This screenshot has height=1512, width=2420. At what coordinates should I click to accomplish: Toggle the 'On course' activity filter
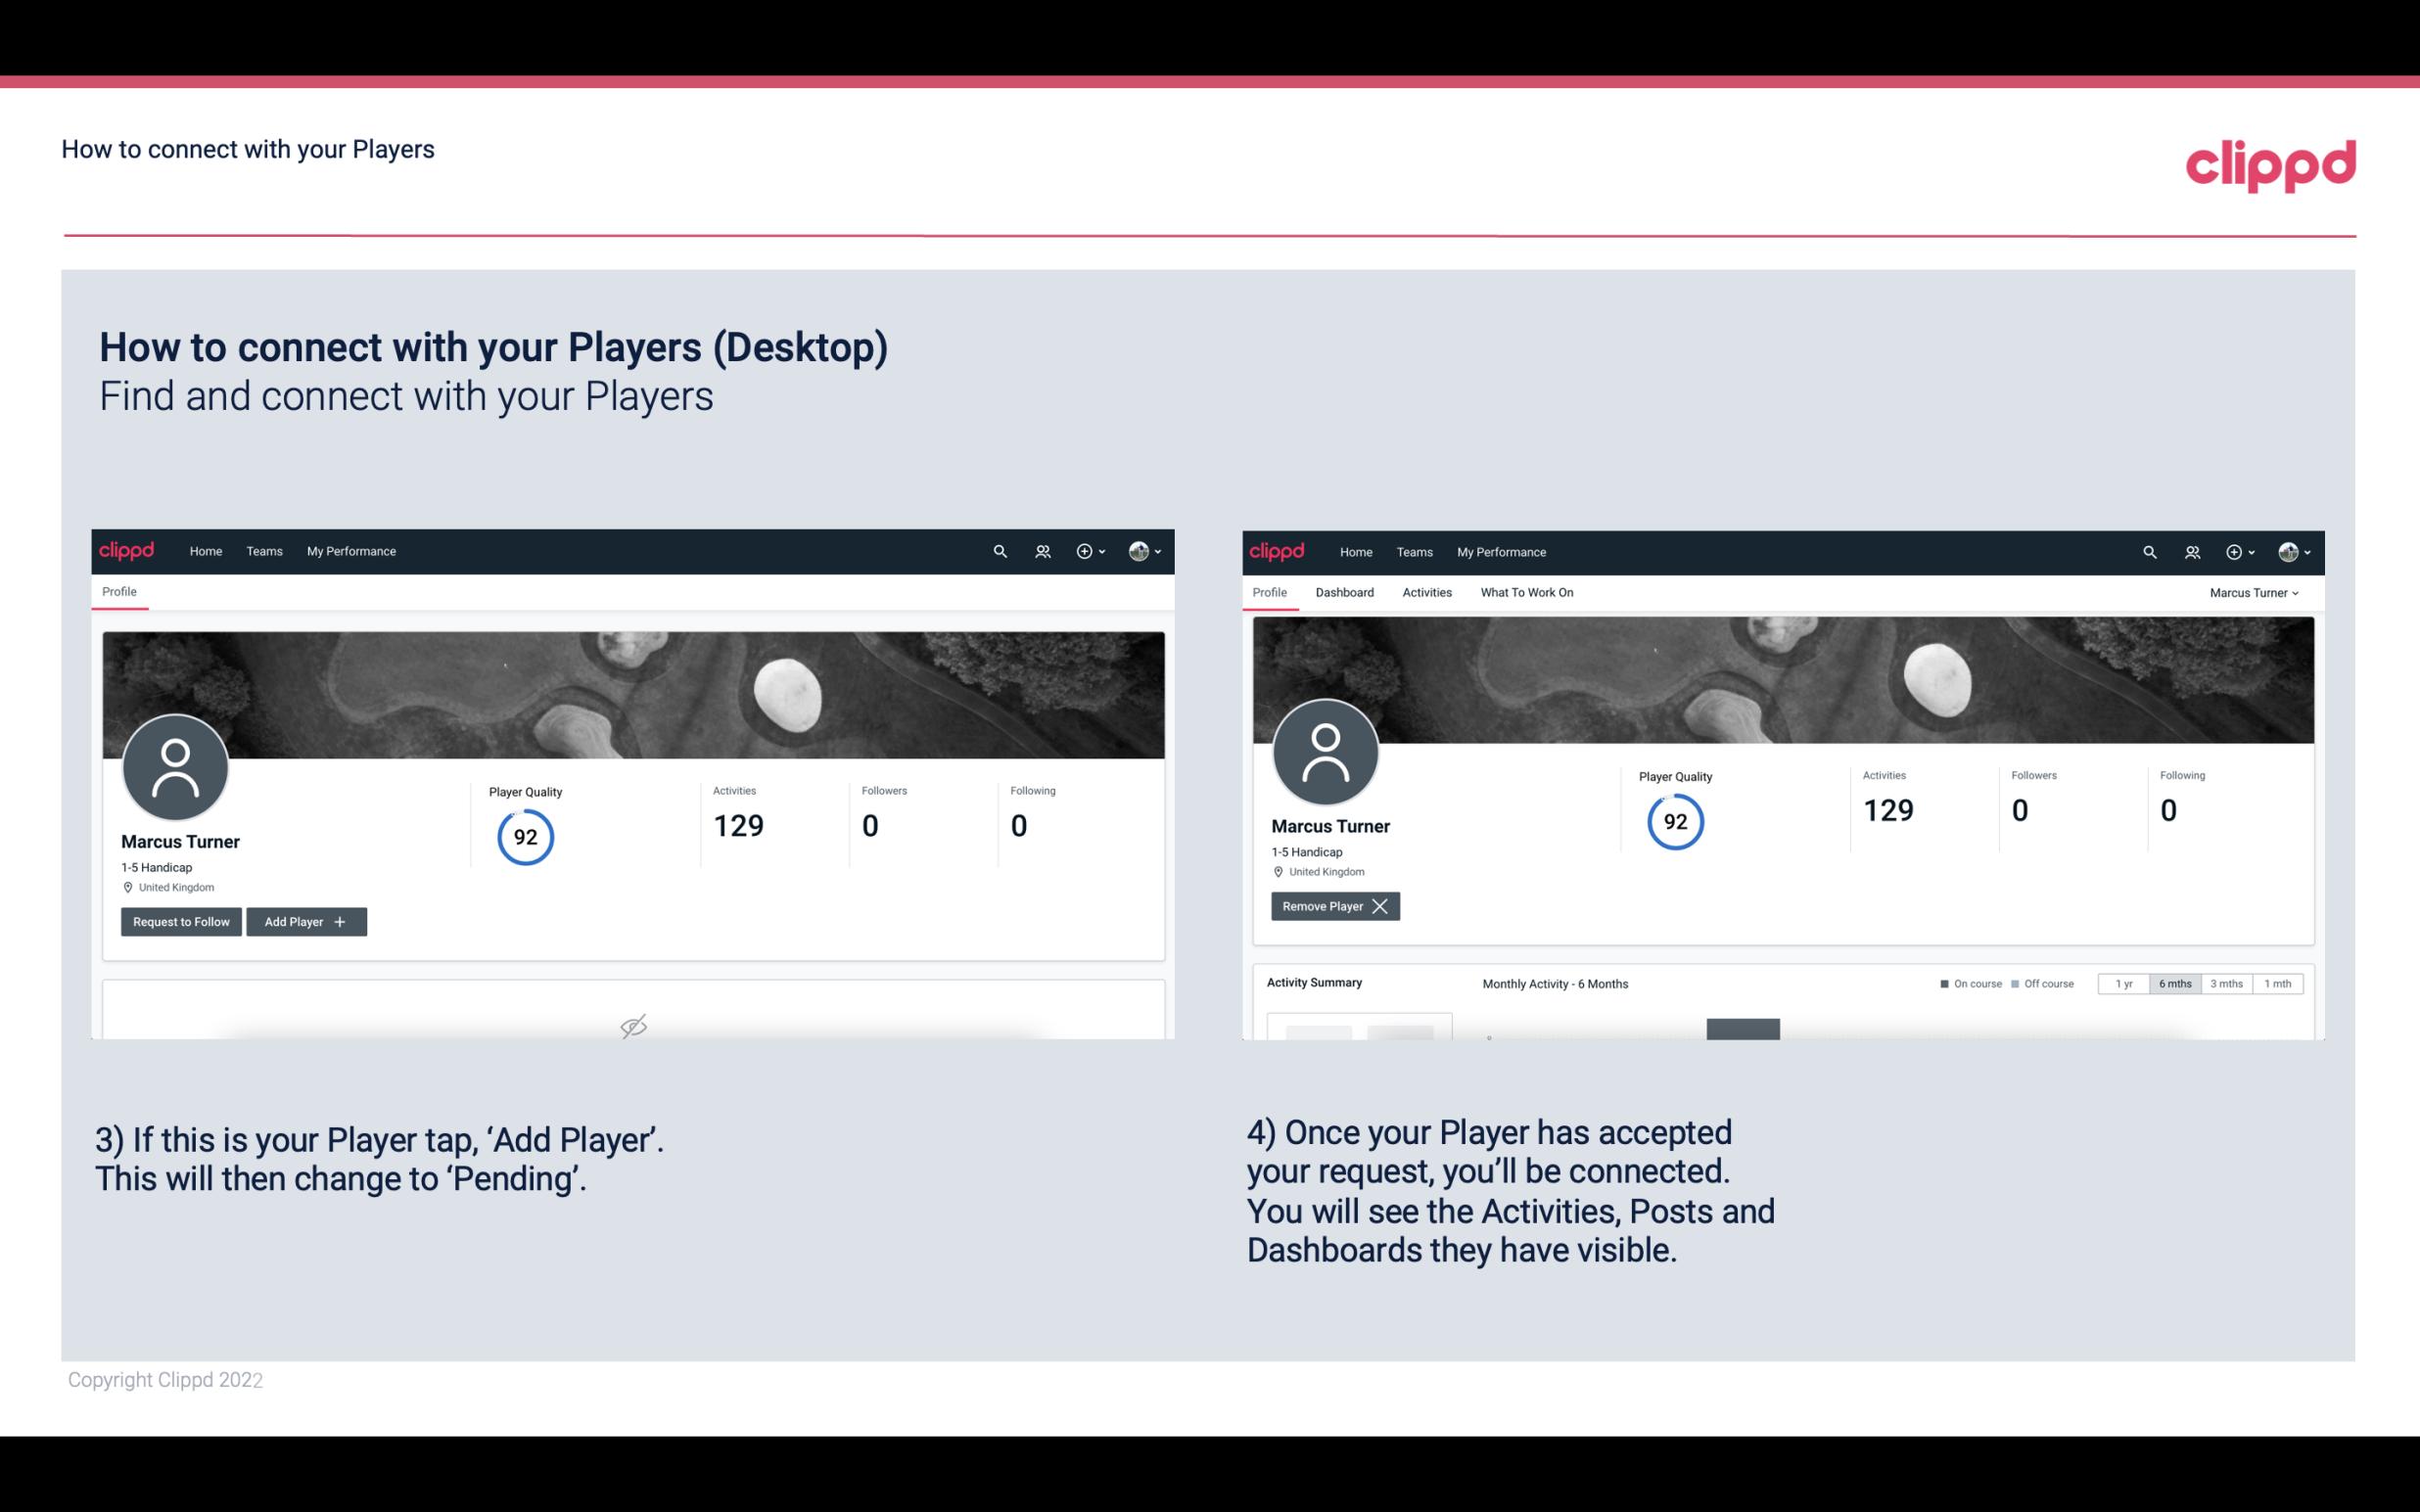click(1964, 983)
